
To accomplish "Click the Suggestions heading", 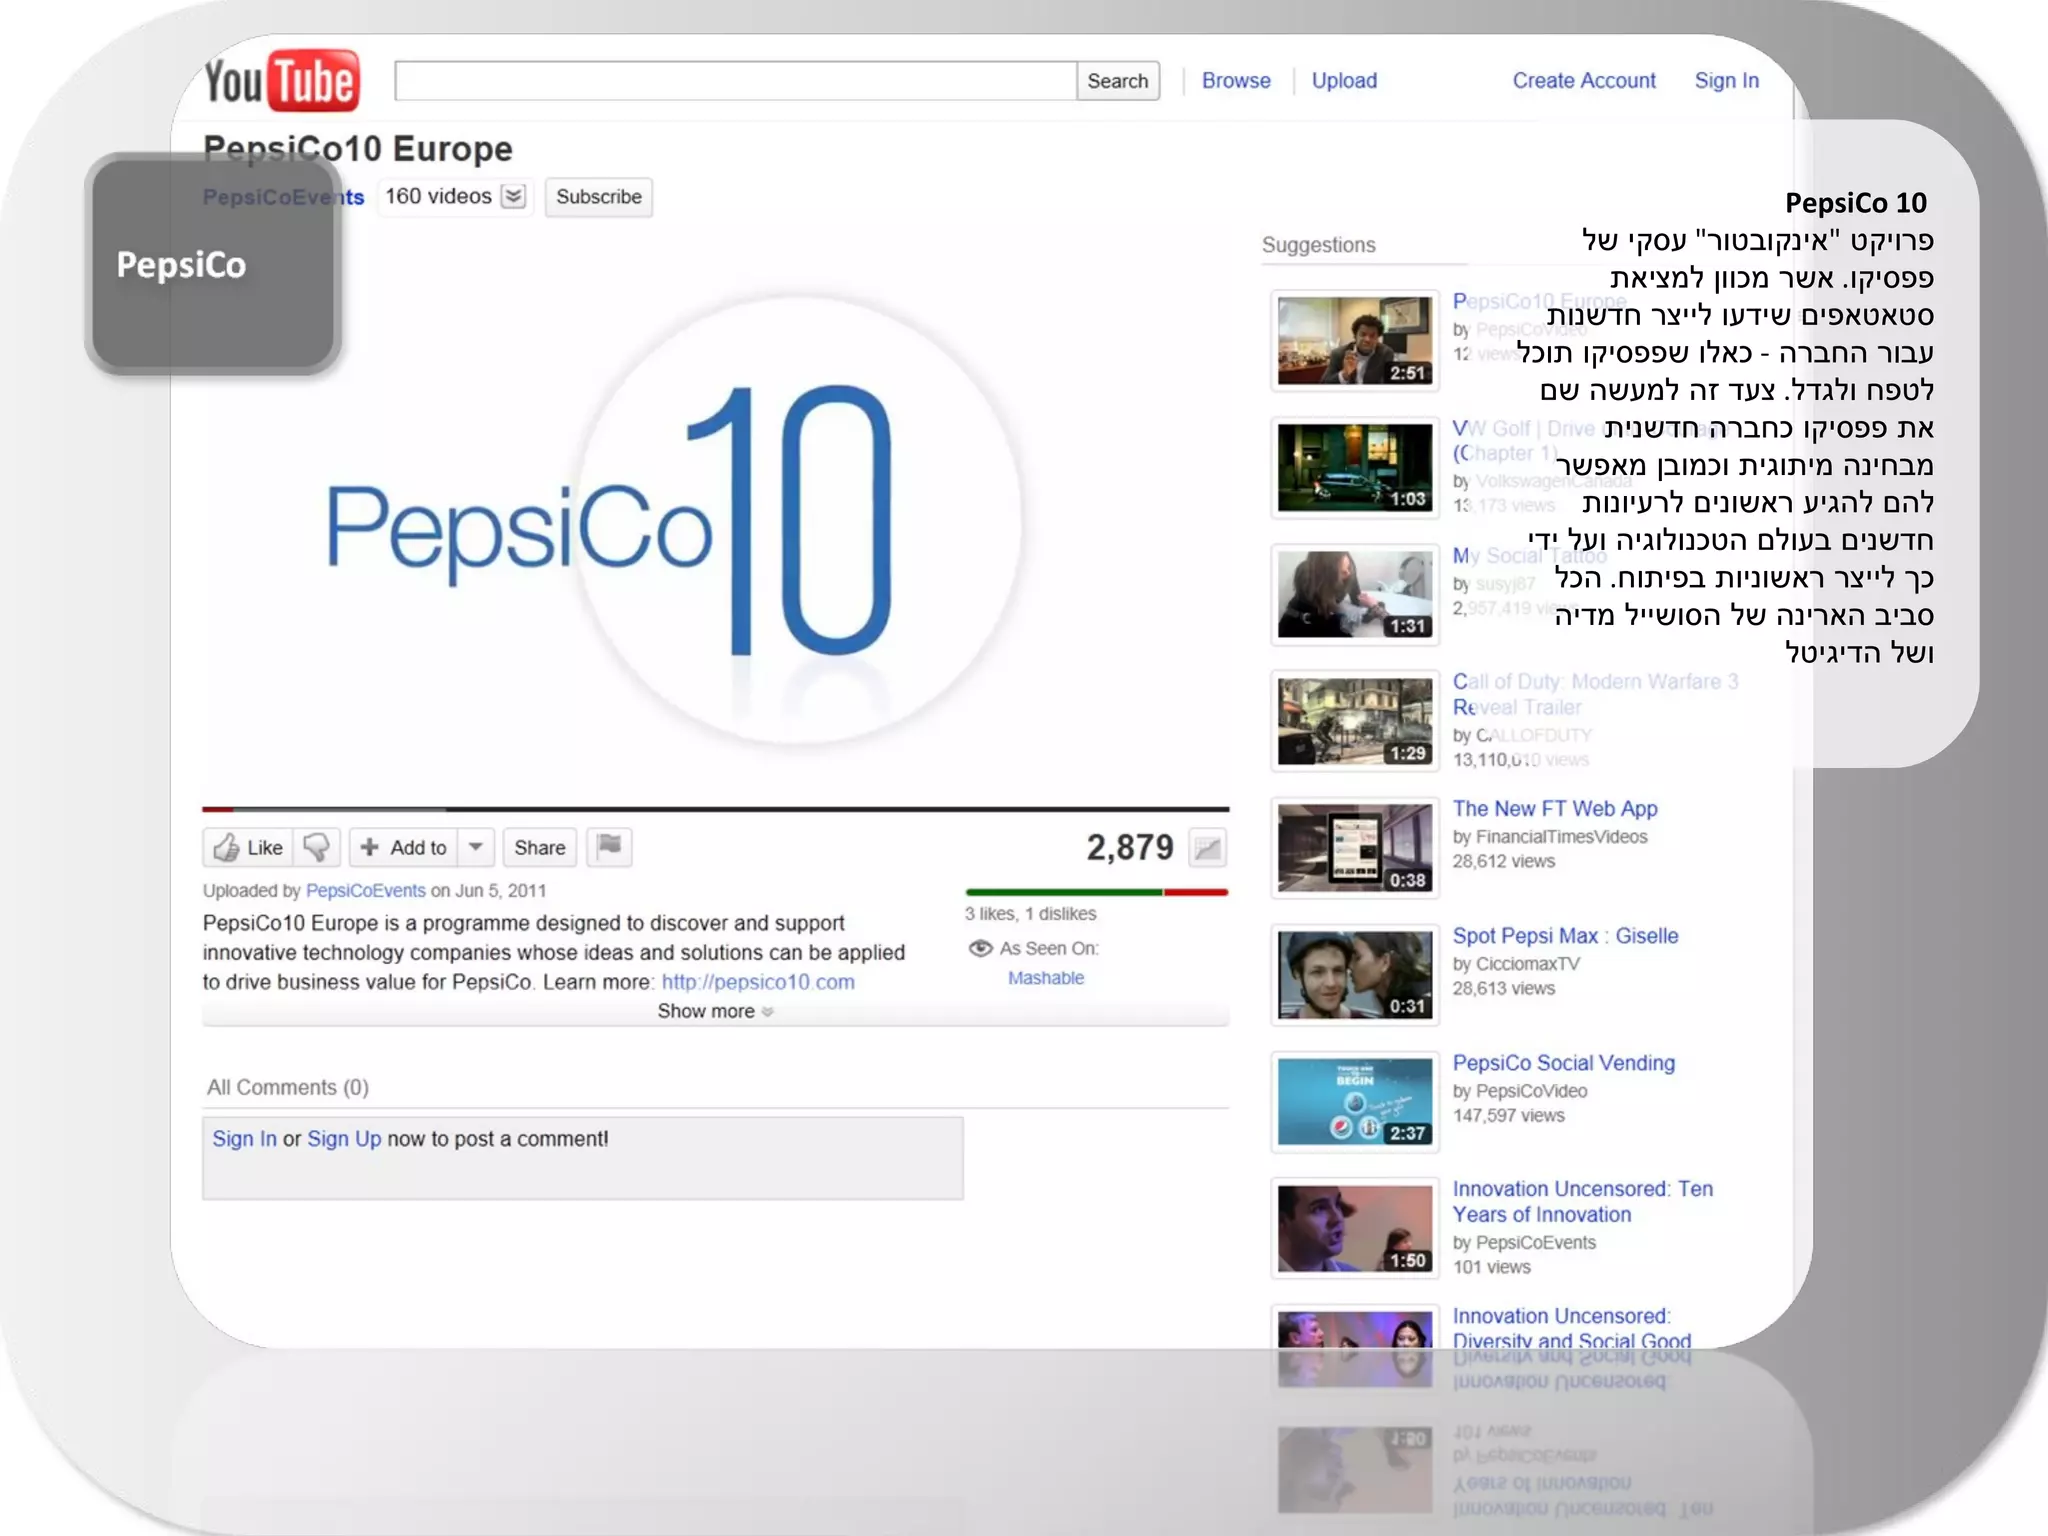I will (1318, 245).
